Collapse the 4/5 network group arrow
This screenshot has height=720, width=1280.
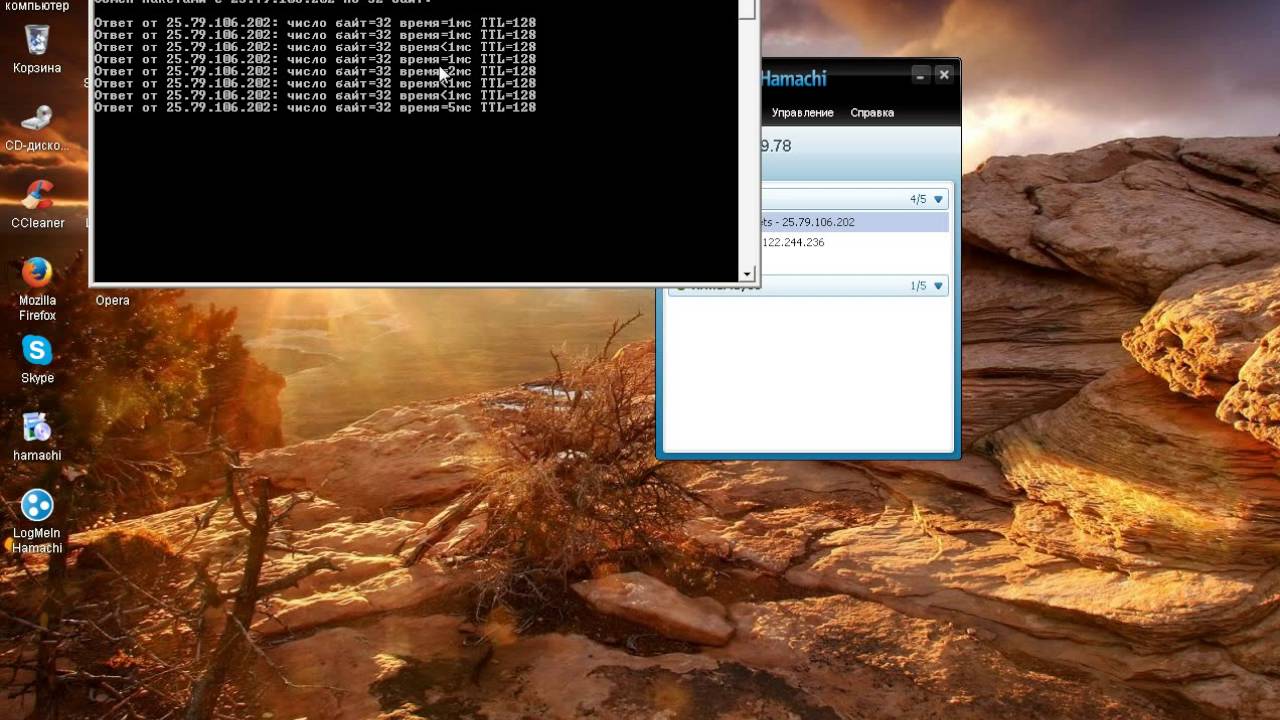938,199
